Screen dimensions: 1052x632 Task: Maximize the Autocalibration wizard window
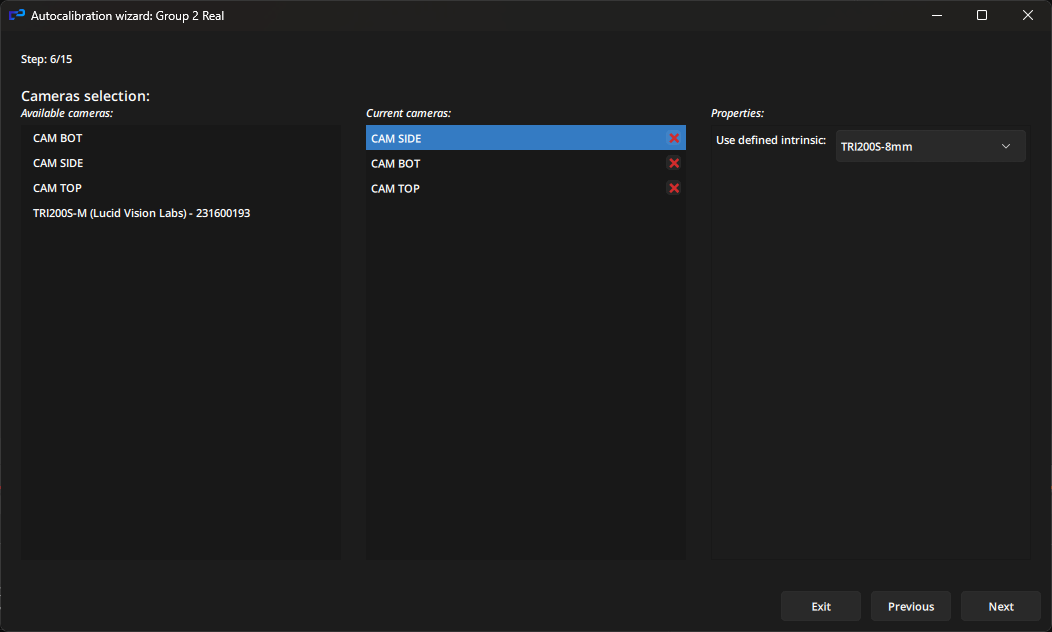click(982, 15)
